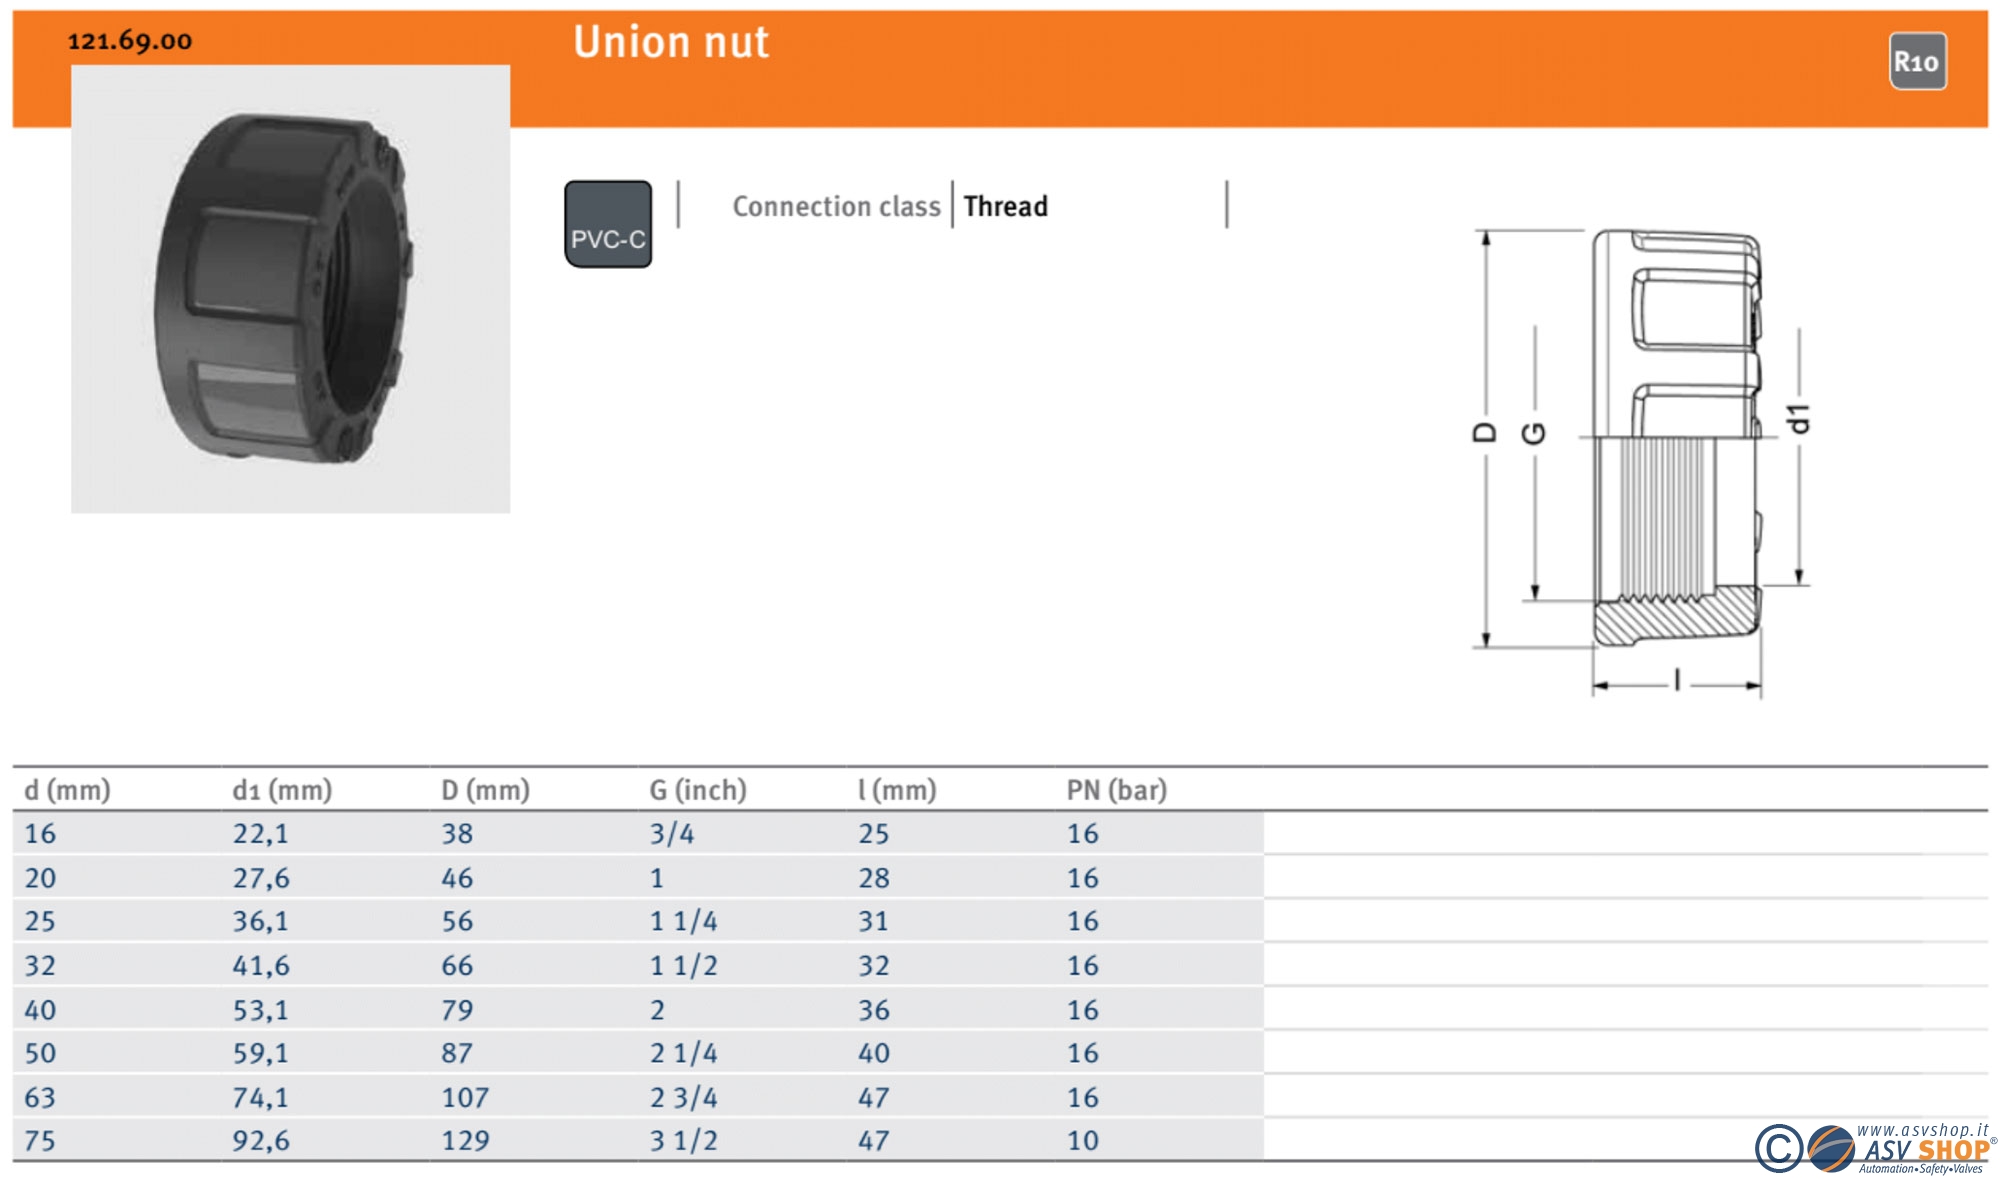Select thread size 2 1/4
This screenshot has width=2000, height=1179.
click(x=684, y=1053)
